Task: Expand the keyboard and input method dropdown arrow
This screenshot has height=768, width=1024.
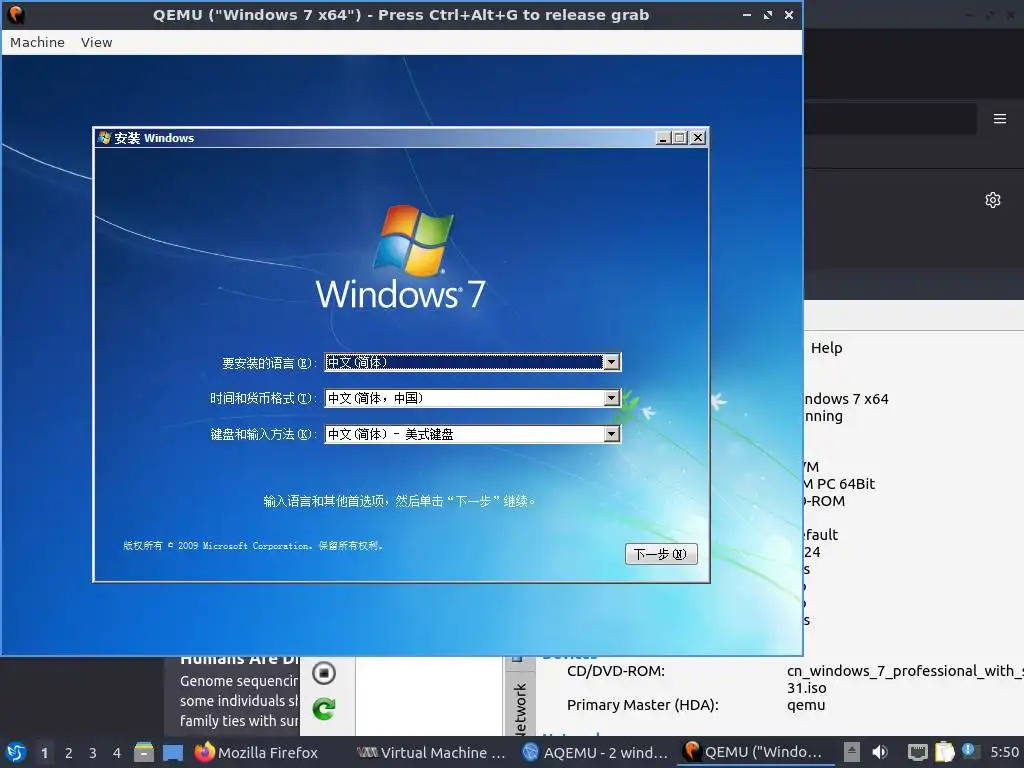Action: tap(611, 434)
